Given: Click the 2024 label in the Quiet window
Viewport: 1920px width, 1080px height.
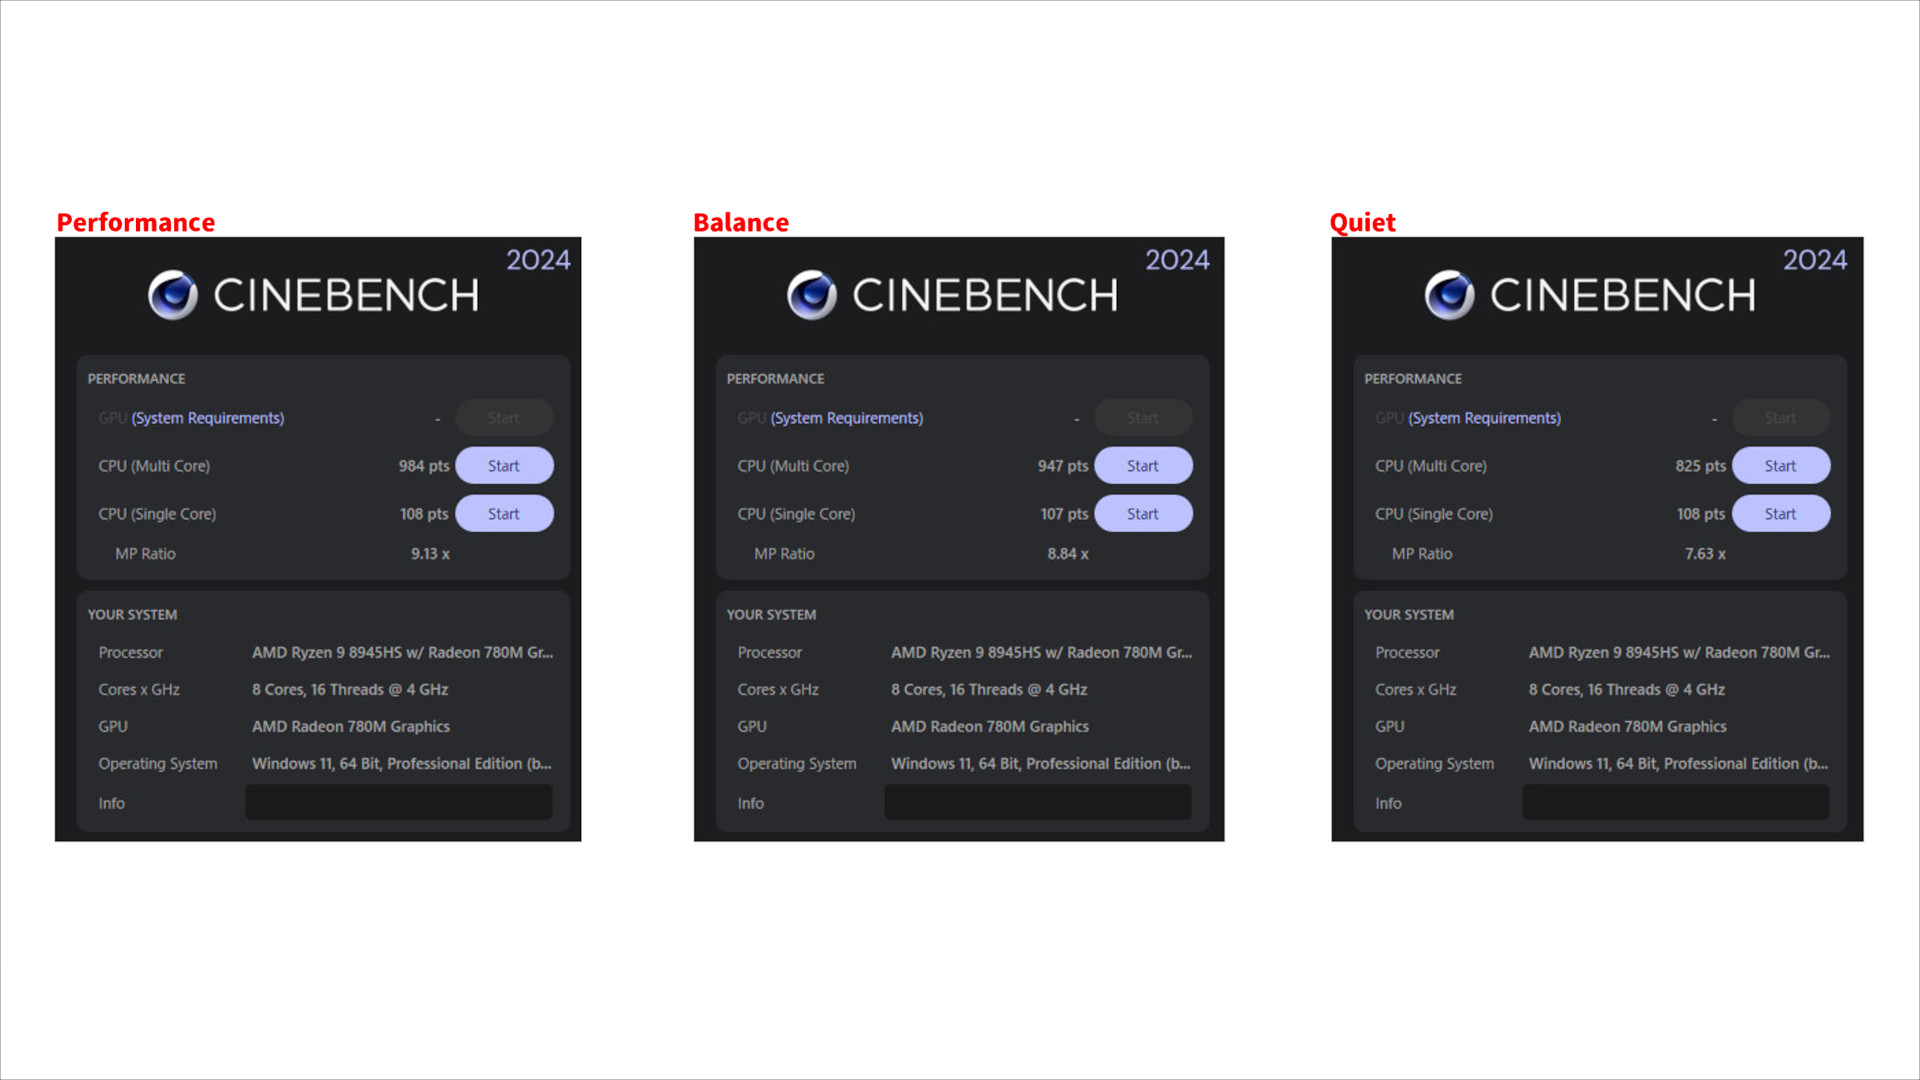Looking at the screenshot, I should [x=1816, y=260].
